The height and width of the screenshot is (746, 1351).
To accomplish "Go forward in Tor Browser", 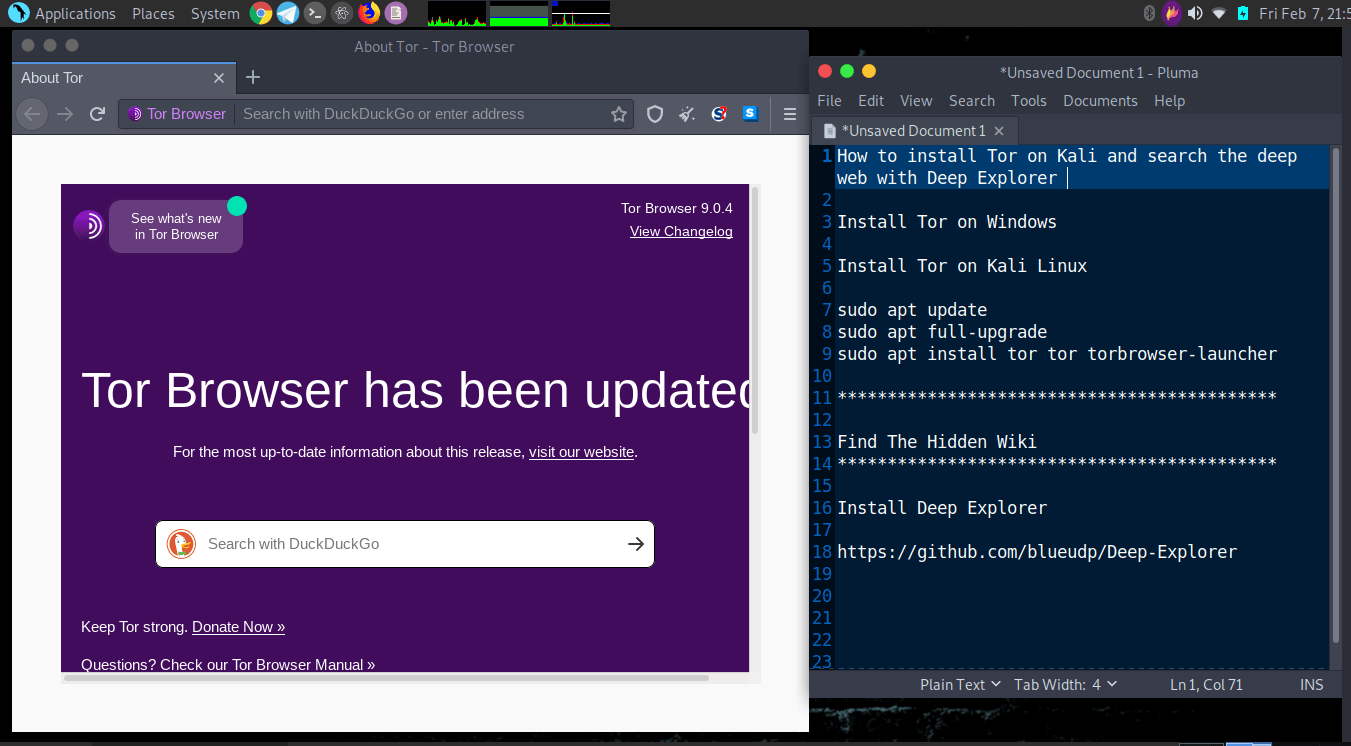I will (65, 114).
